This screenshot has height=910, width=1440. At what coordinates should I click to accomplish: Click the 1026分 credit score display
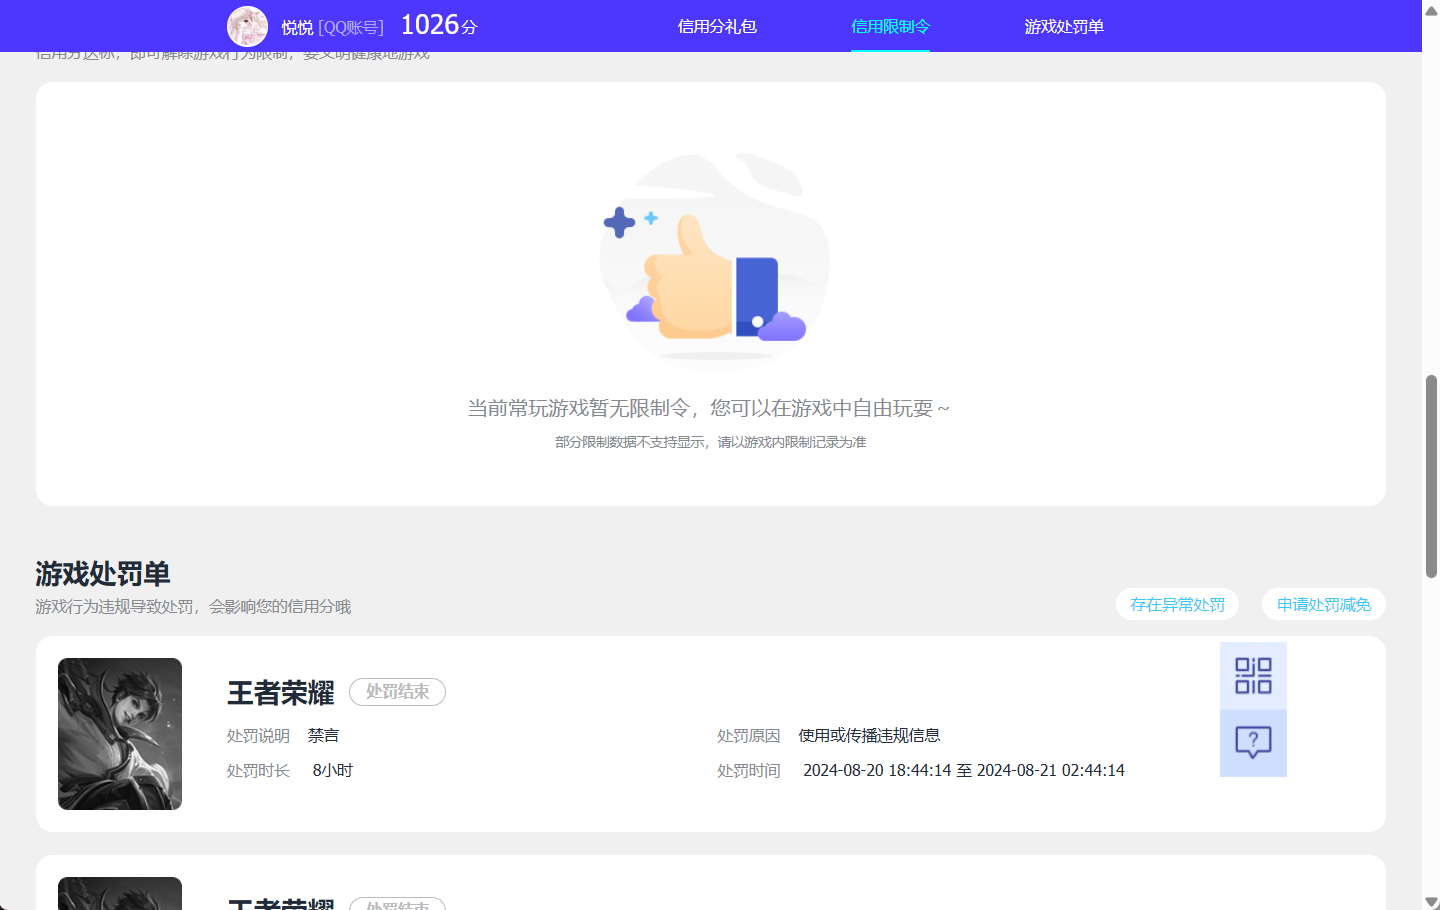(438, 25)
